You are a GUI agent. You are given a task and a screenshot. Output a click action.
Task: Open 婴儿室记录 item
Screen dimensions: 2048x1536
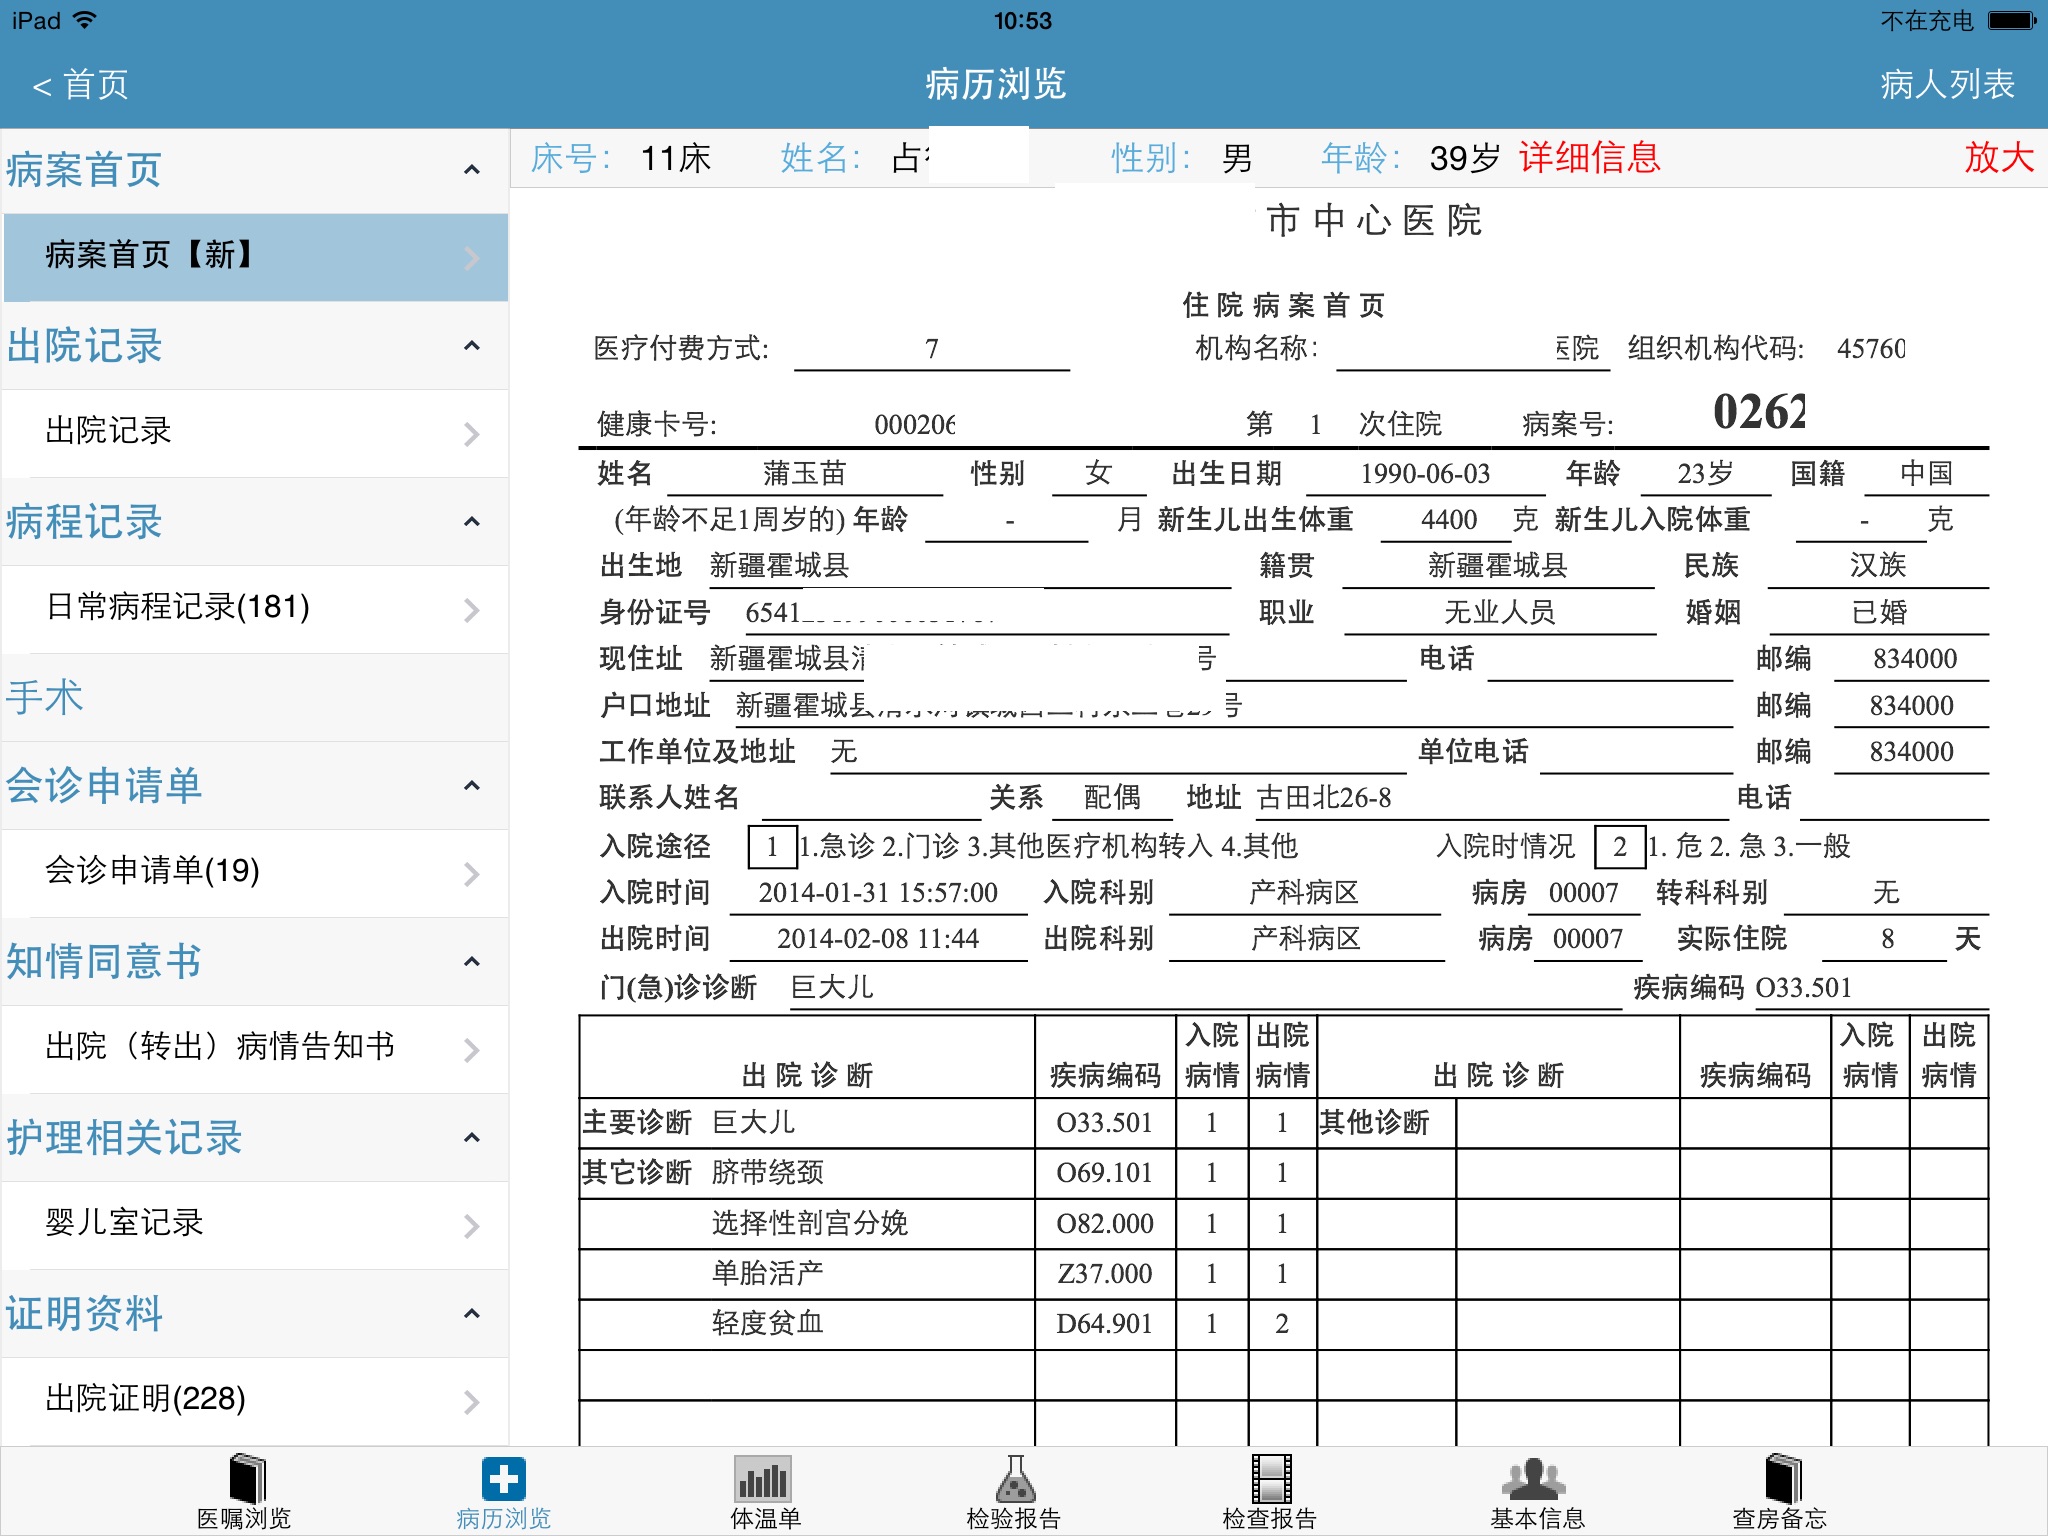point(256,1225)
